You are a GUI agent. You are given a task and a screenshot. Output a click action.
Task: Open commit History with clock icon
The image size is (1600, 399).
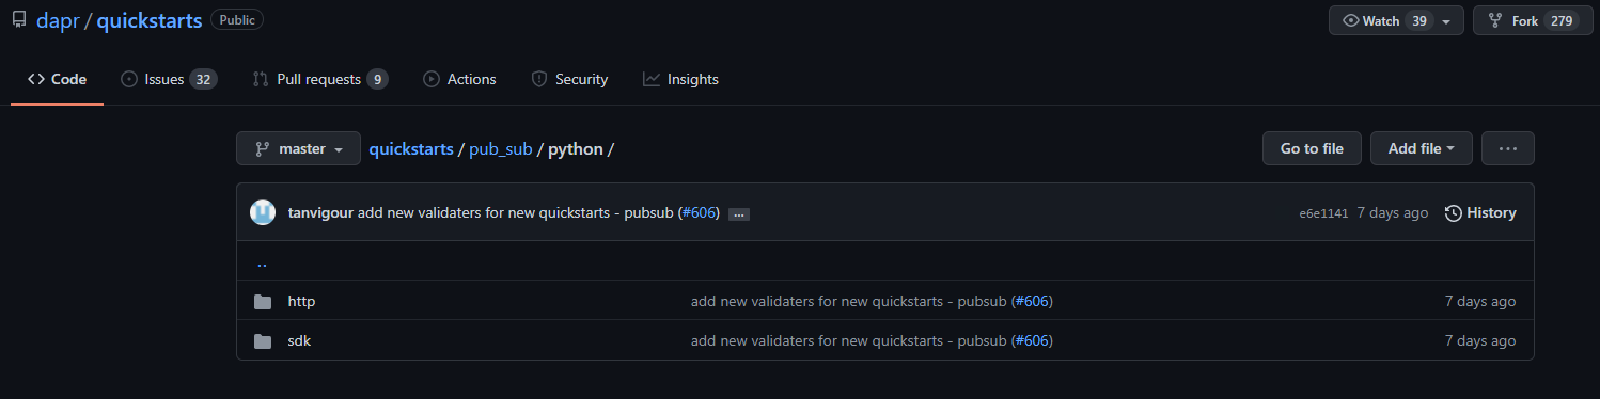point(1481,213)
